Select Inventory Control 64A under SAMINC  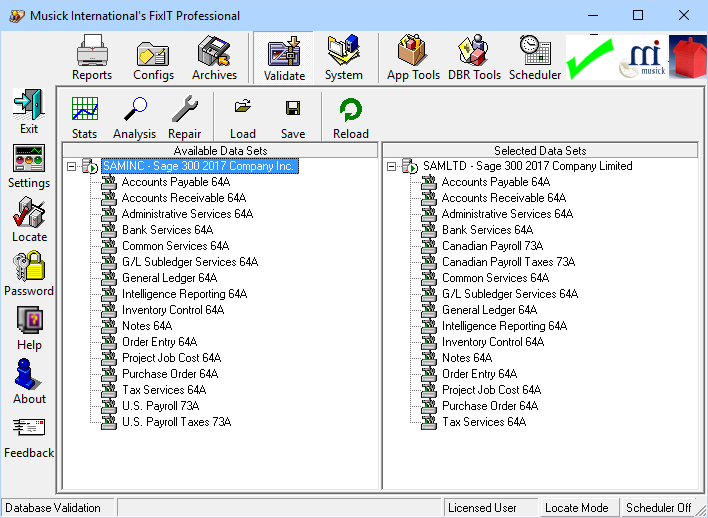pos(173,310)
